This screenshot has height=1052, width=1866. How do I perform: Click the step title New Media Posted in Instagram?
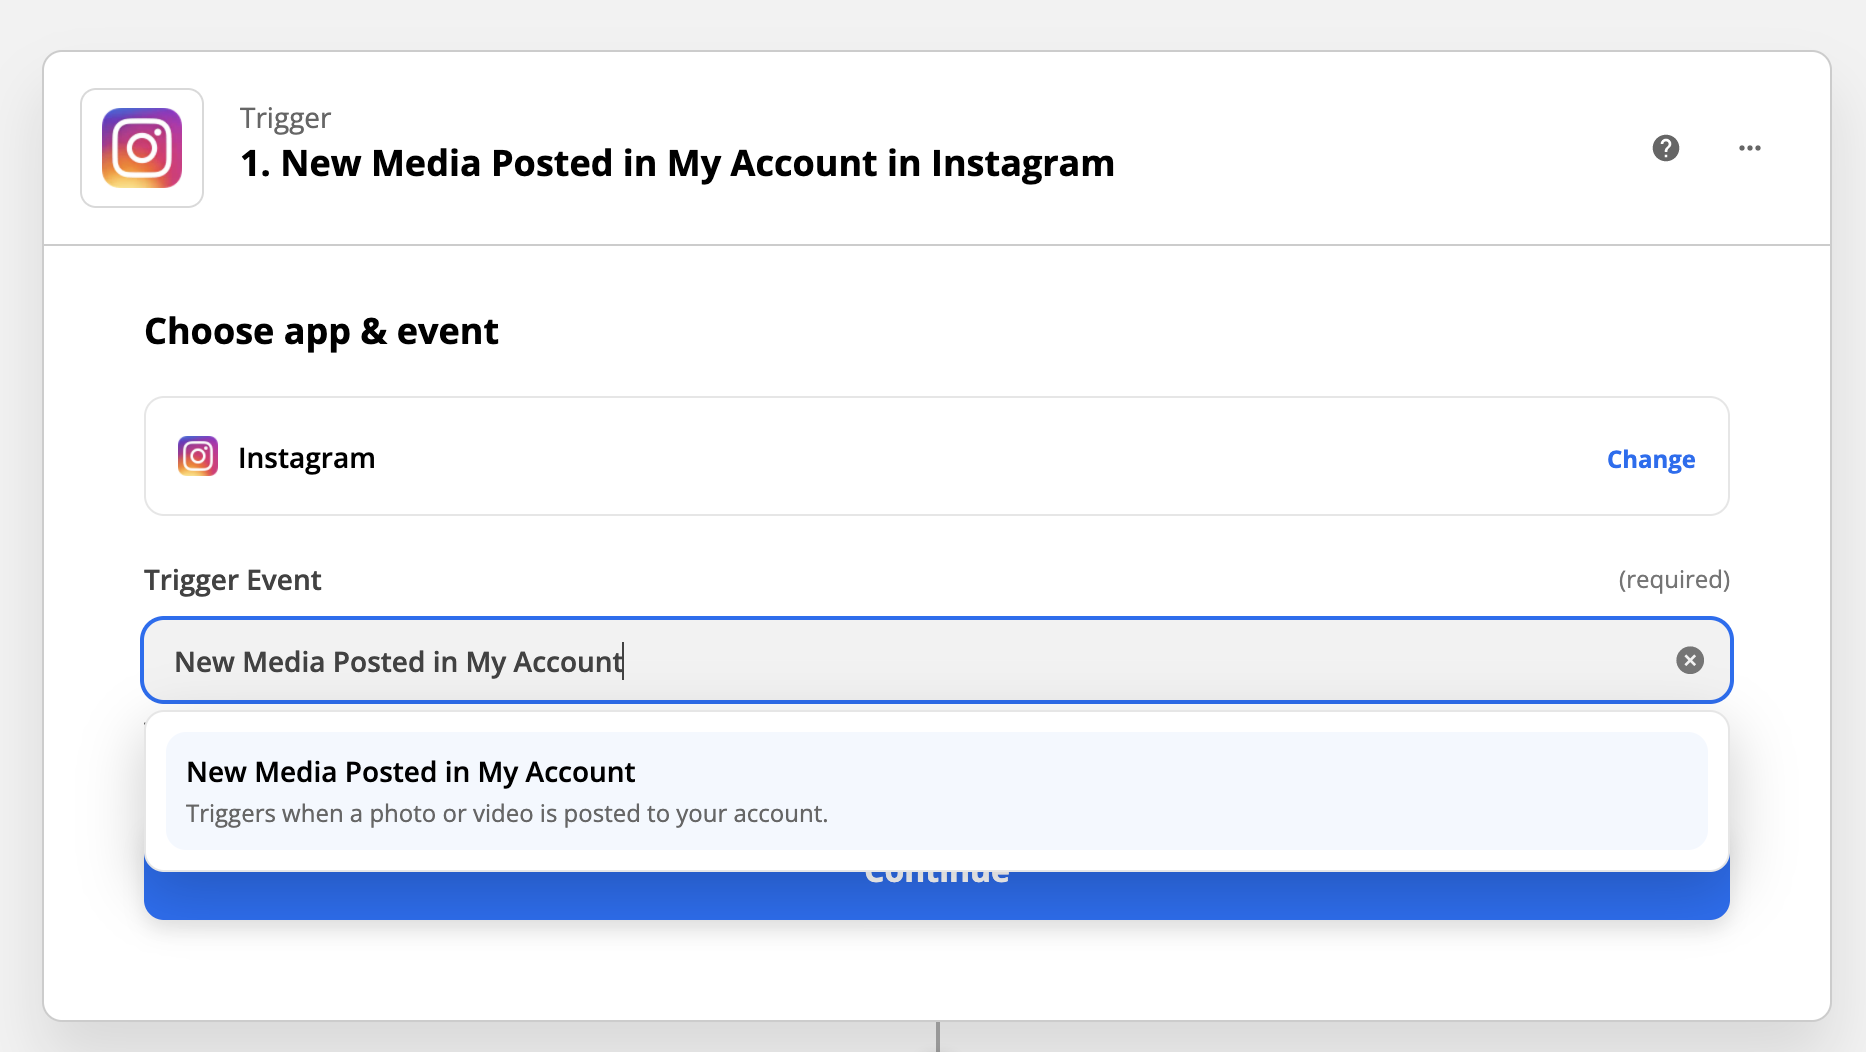[677, 163]
